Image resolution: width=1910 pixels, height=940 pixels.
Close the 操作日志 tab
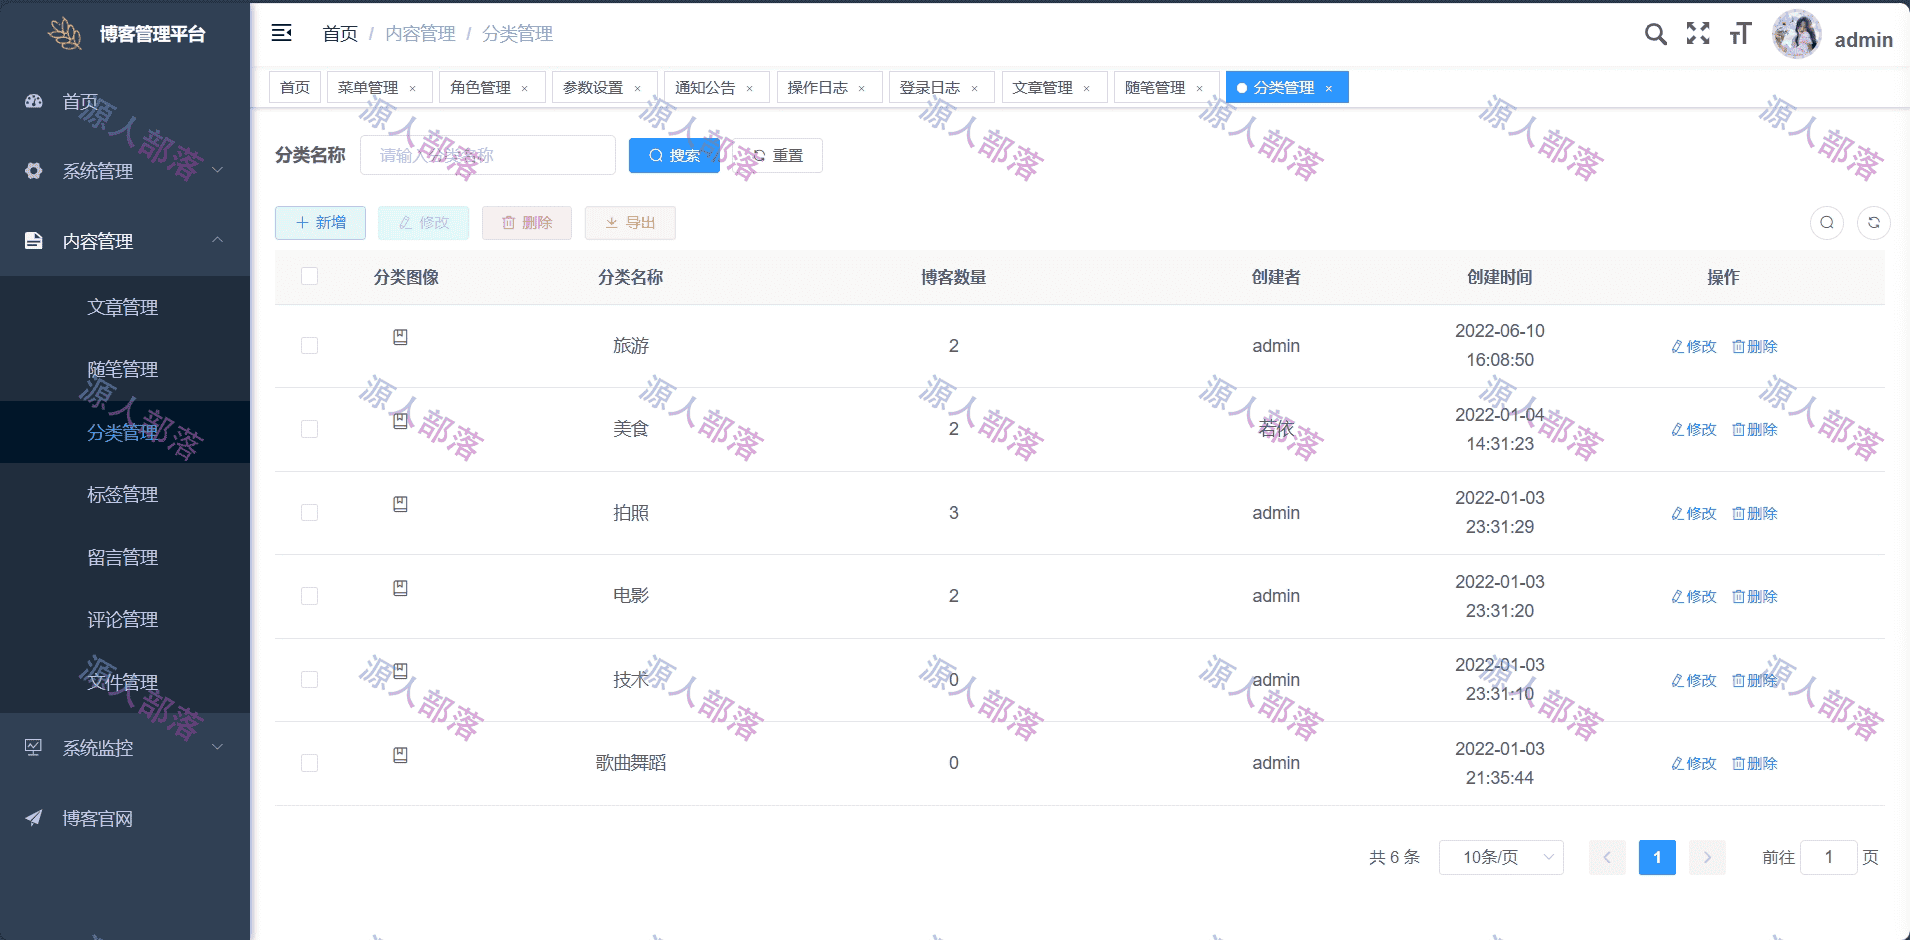pyautogui.click(x=861, y=88)
